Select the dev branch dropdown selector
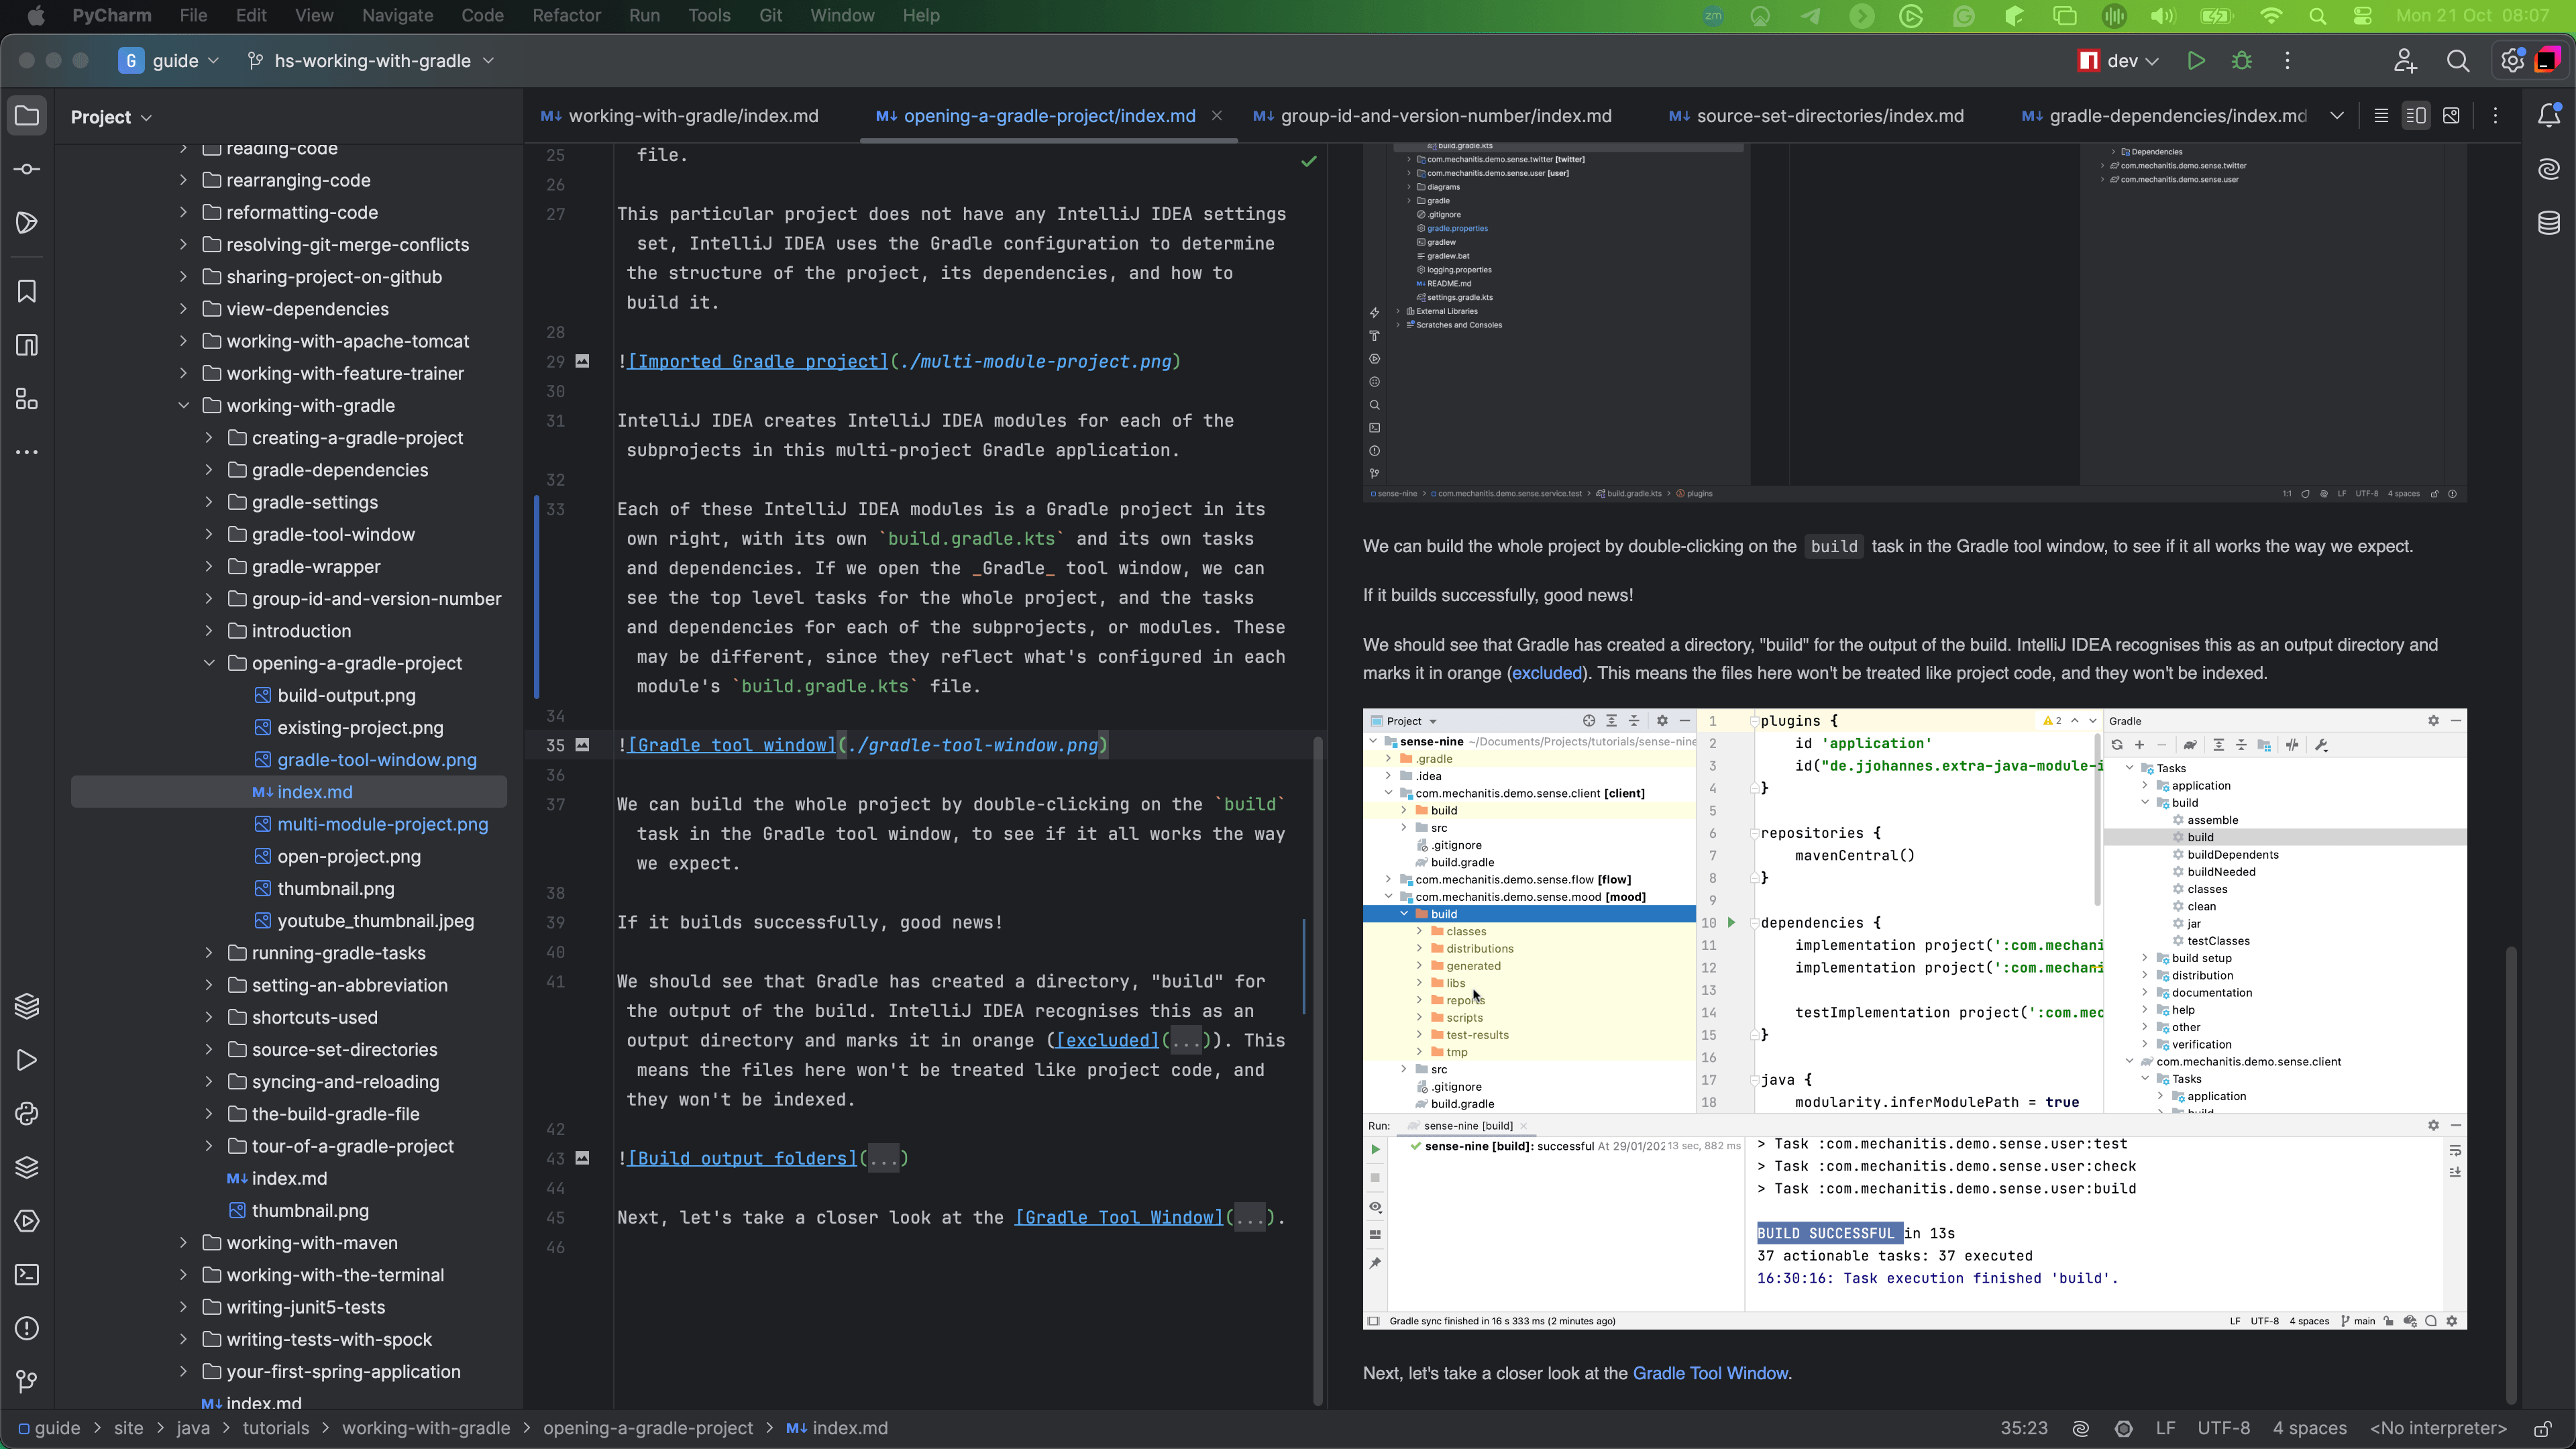2576x1449 pixels. (2123, 60)
